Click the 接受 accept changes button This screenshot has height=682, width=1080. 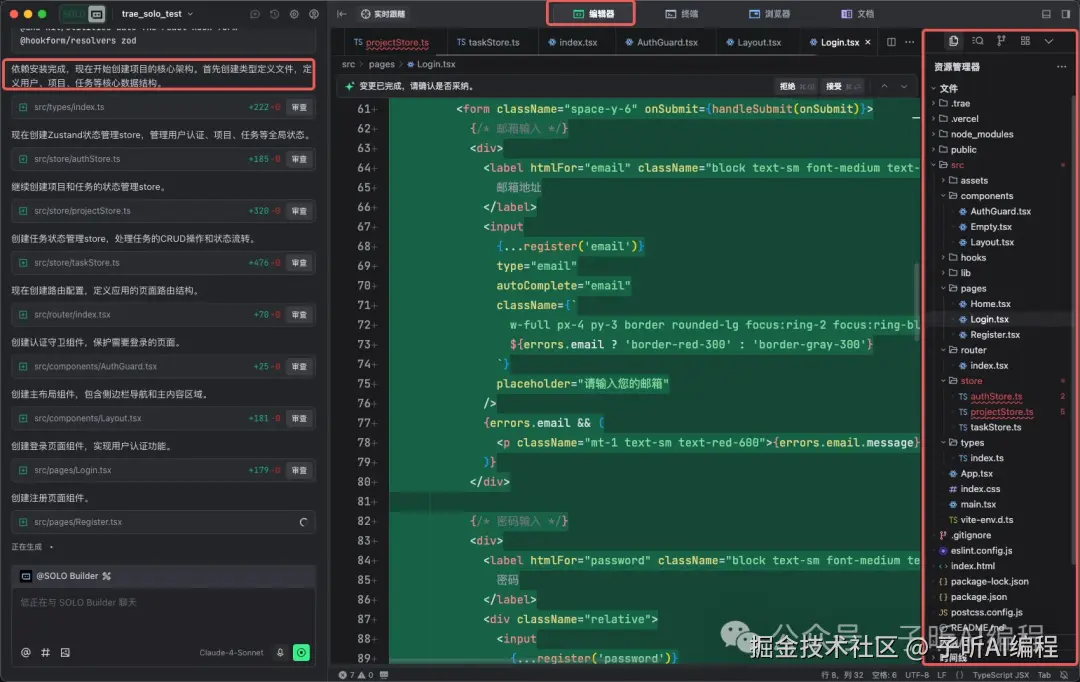click(844, 86)
